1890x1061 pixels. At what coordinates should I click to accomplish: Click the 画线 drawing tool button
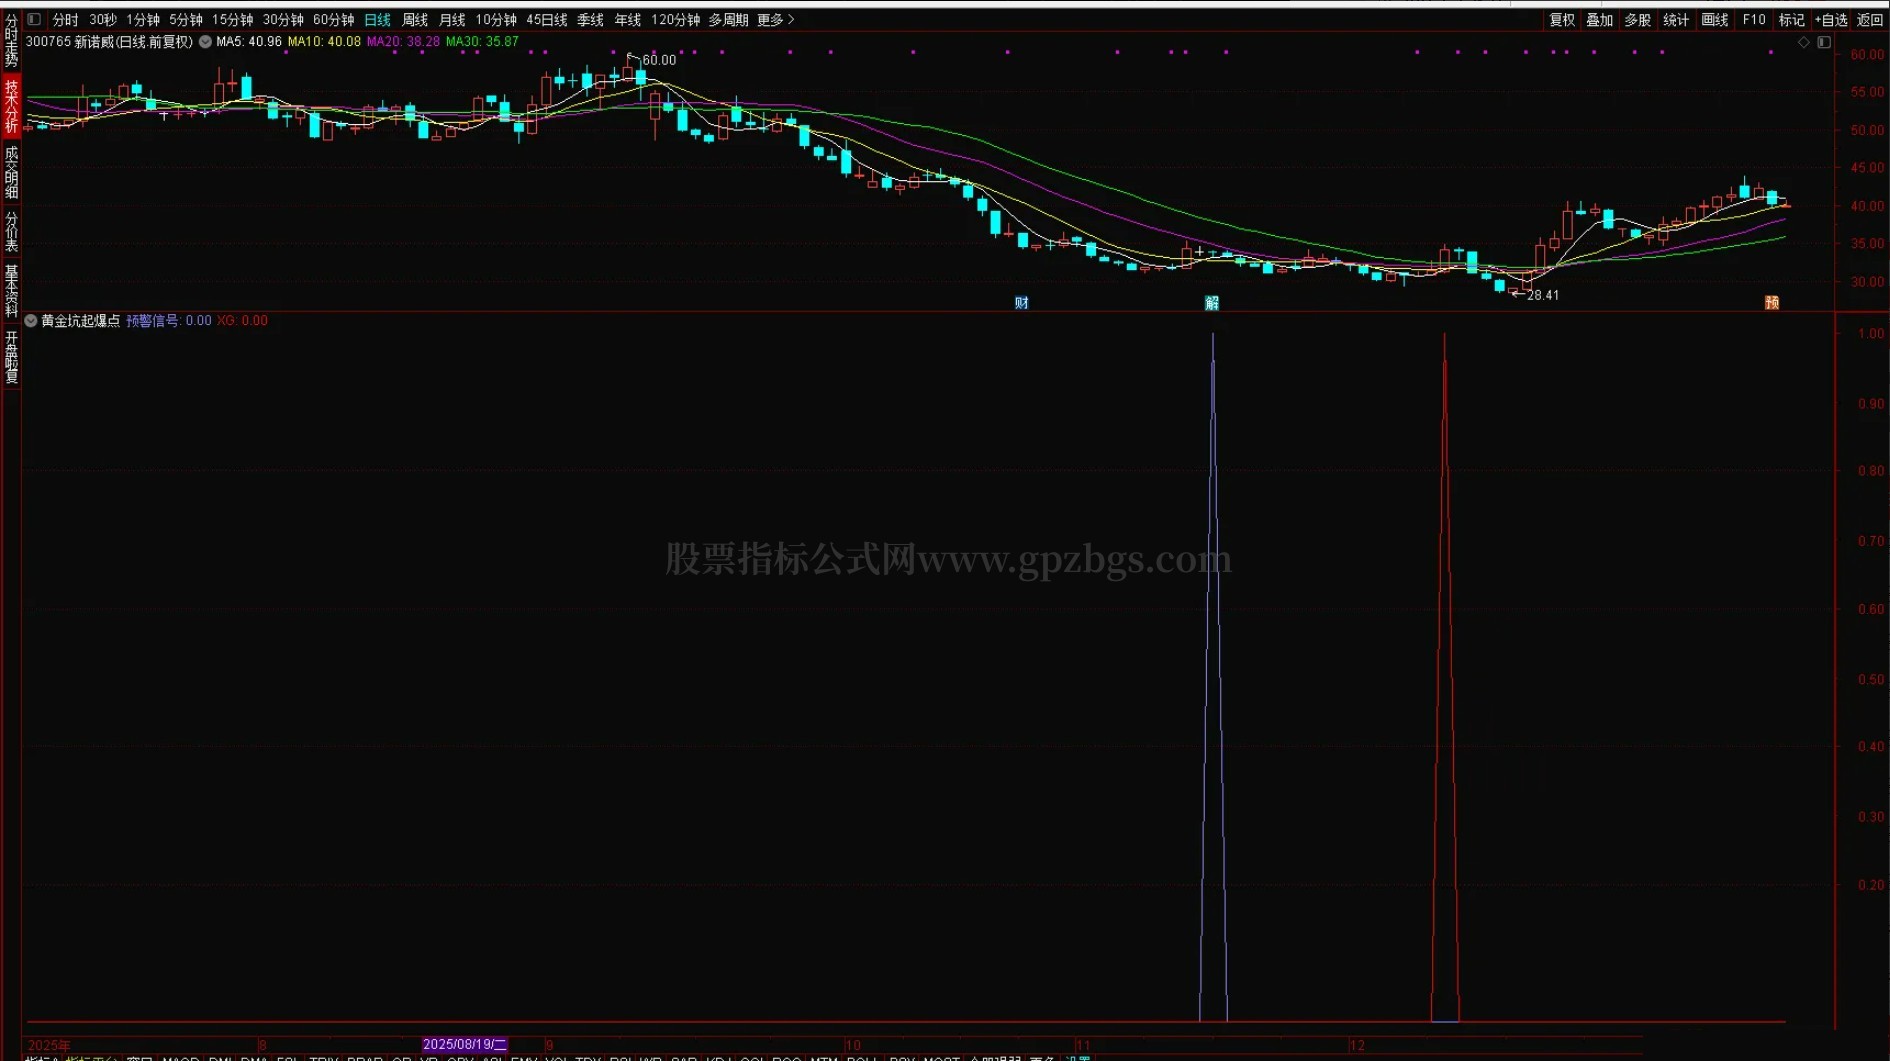pyautogui.click(x=1715, y=20)
